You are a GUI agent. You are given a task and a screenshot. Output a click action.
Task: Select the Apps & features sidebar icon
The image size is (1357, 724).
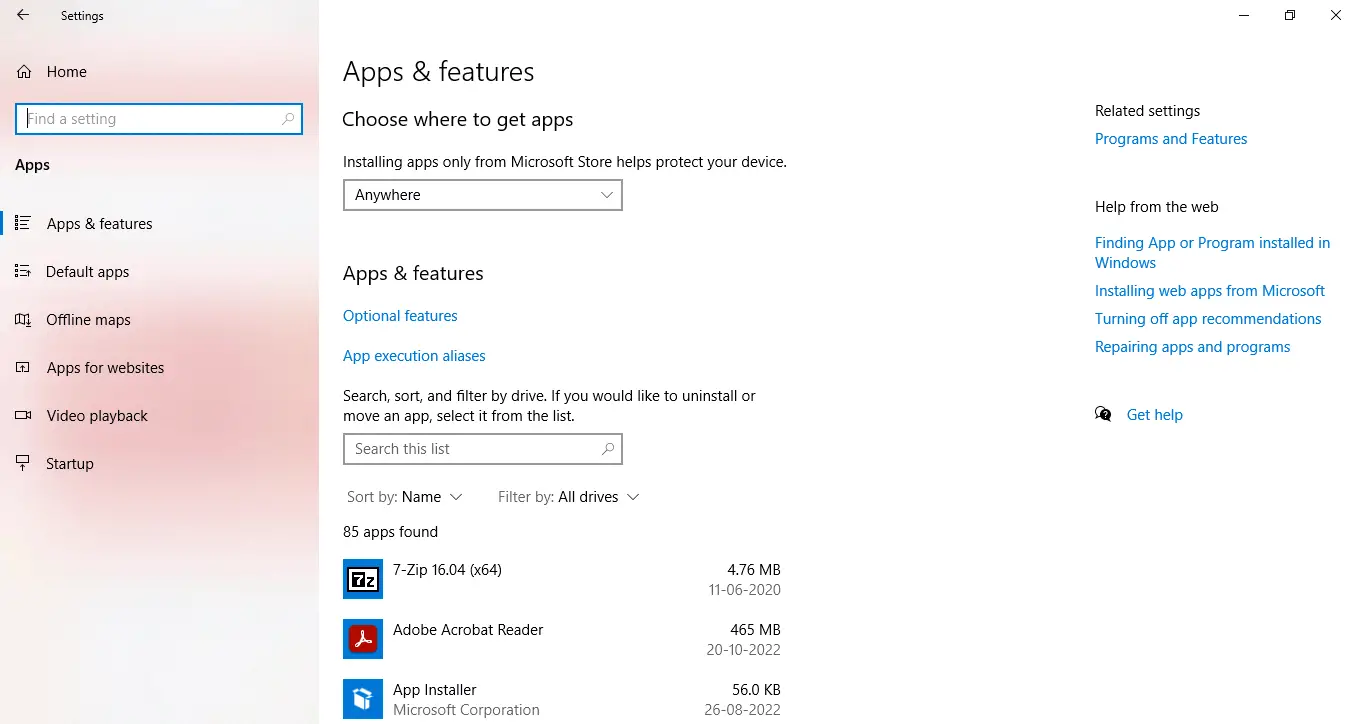point(23,223)
